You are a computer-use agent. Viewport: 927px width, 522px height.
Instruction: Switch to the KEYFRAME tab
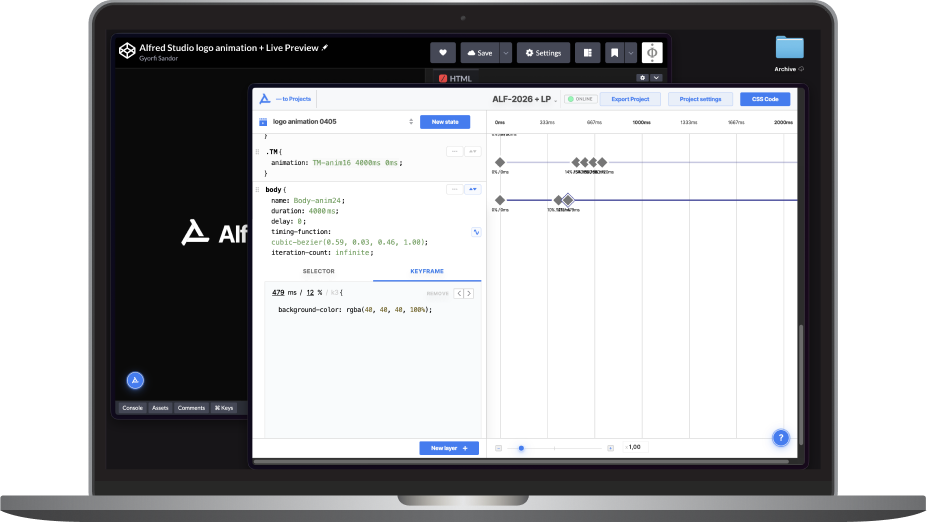coord(427,271)
